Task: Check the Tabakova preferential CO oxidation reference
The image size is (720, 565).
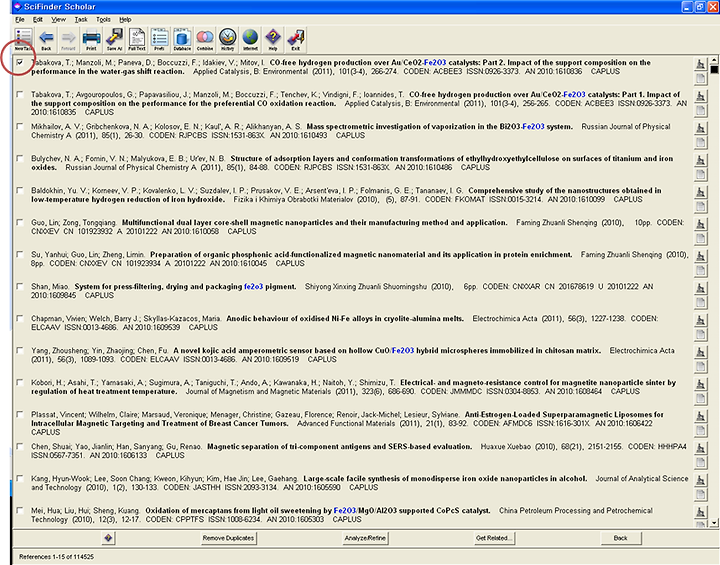Action: (20, 94)
